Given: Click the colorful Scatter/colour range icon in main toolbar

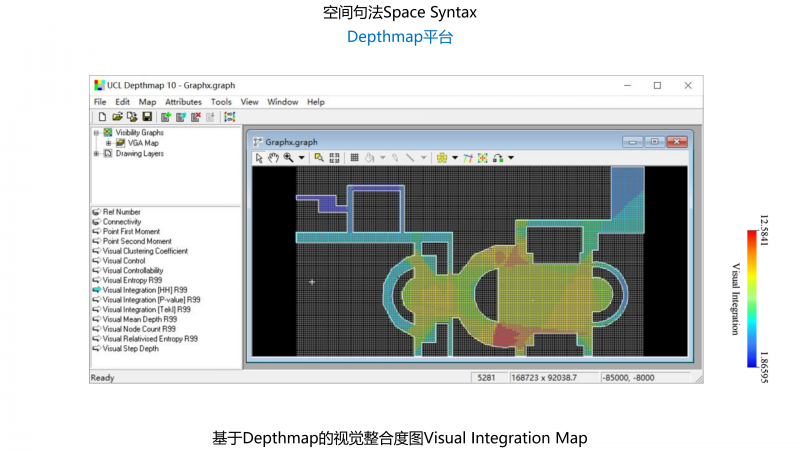Looking at the screenshot, I should [230, 117].
